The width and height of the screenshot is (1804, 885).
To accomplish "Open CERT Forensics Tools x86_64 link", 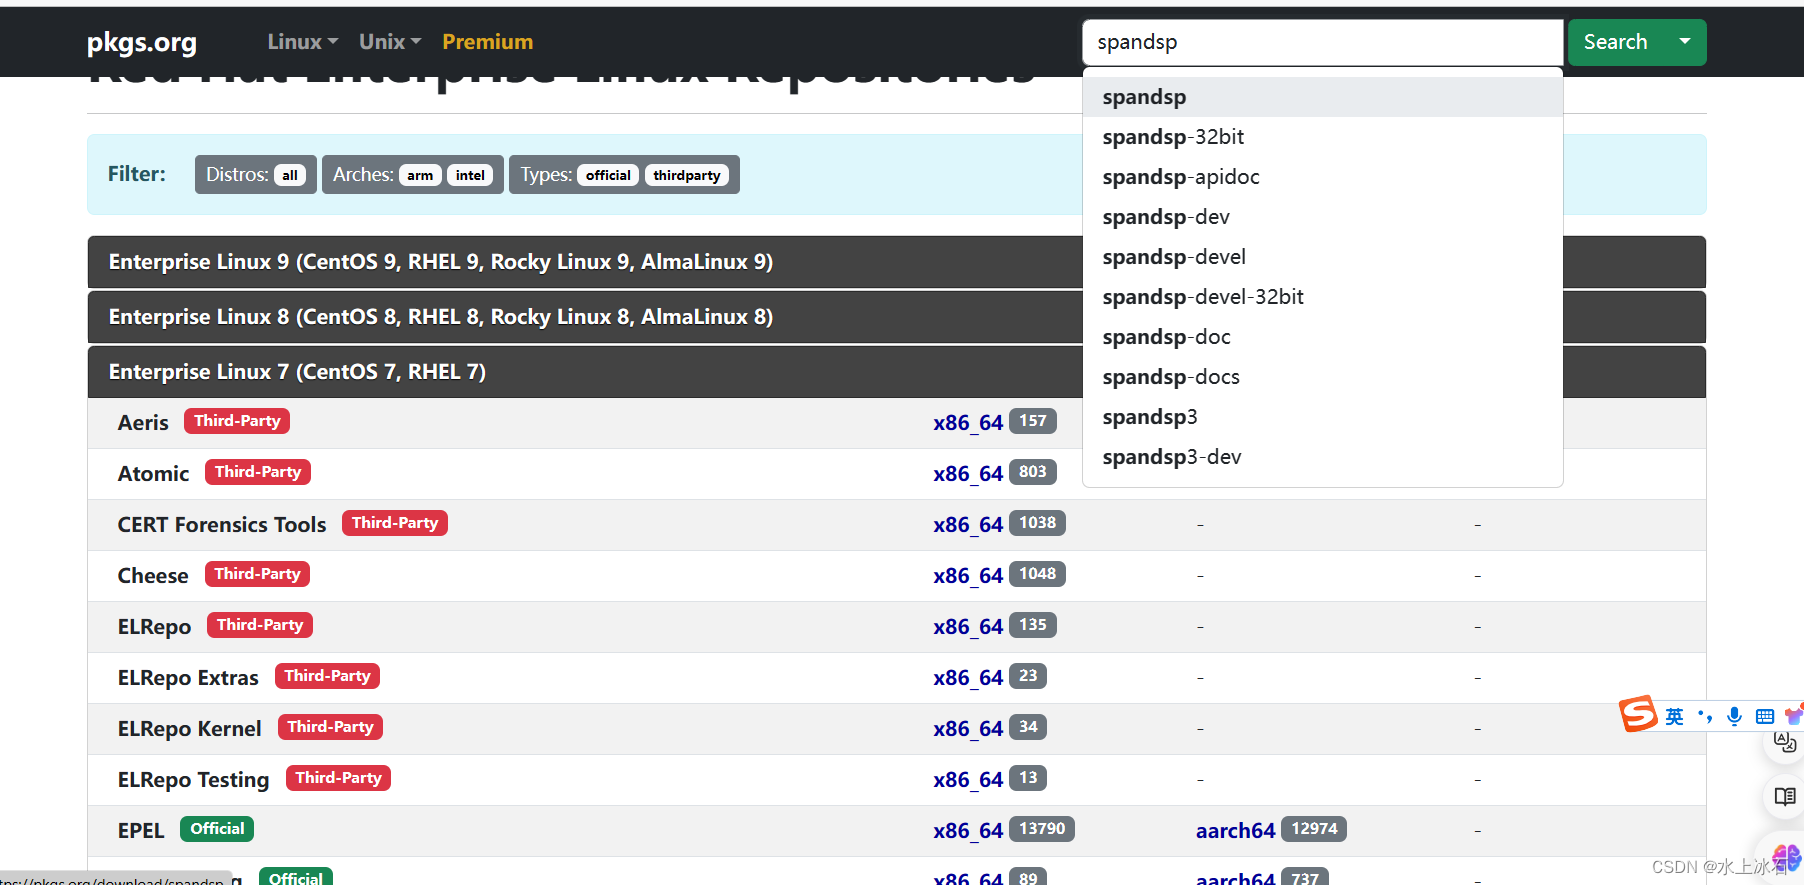I will pos(968,524).
